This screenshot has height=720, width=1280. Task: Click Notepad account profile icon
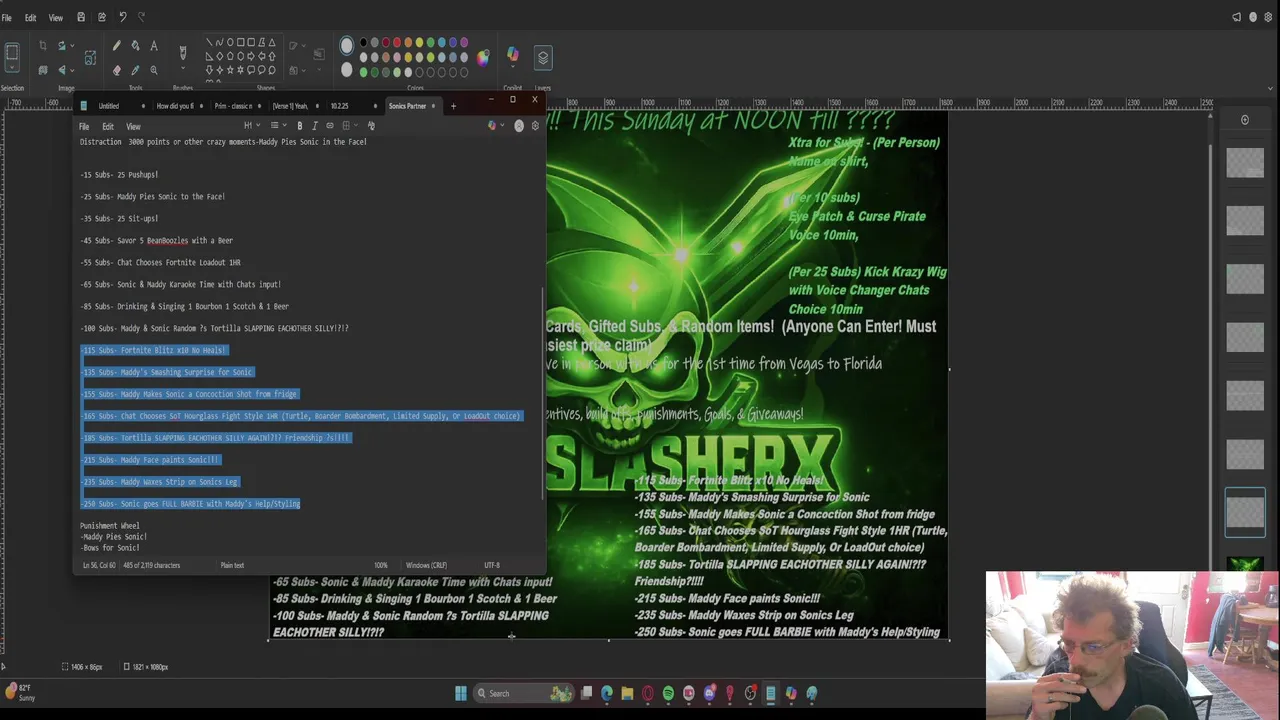coord(518,126)
